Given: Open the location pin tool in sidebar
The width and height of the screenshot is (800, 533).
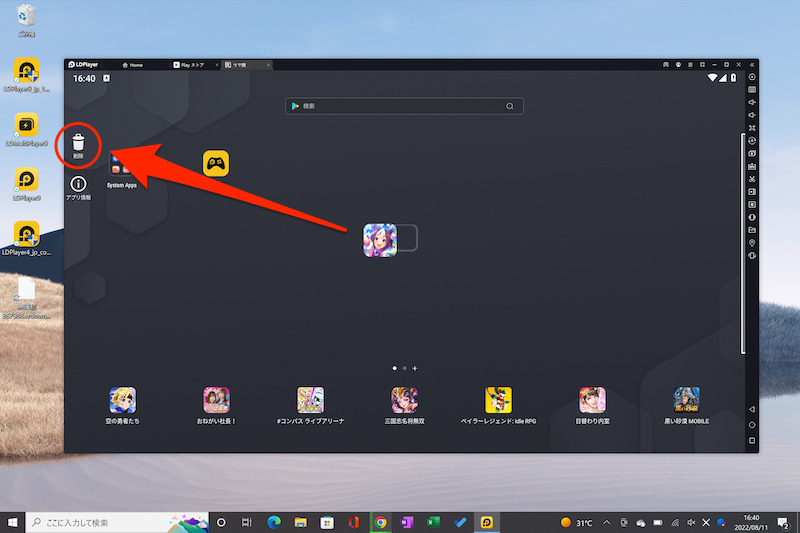Looking at the screenshot, I should (x=752, y=243).
